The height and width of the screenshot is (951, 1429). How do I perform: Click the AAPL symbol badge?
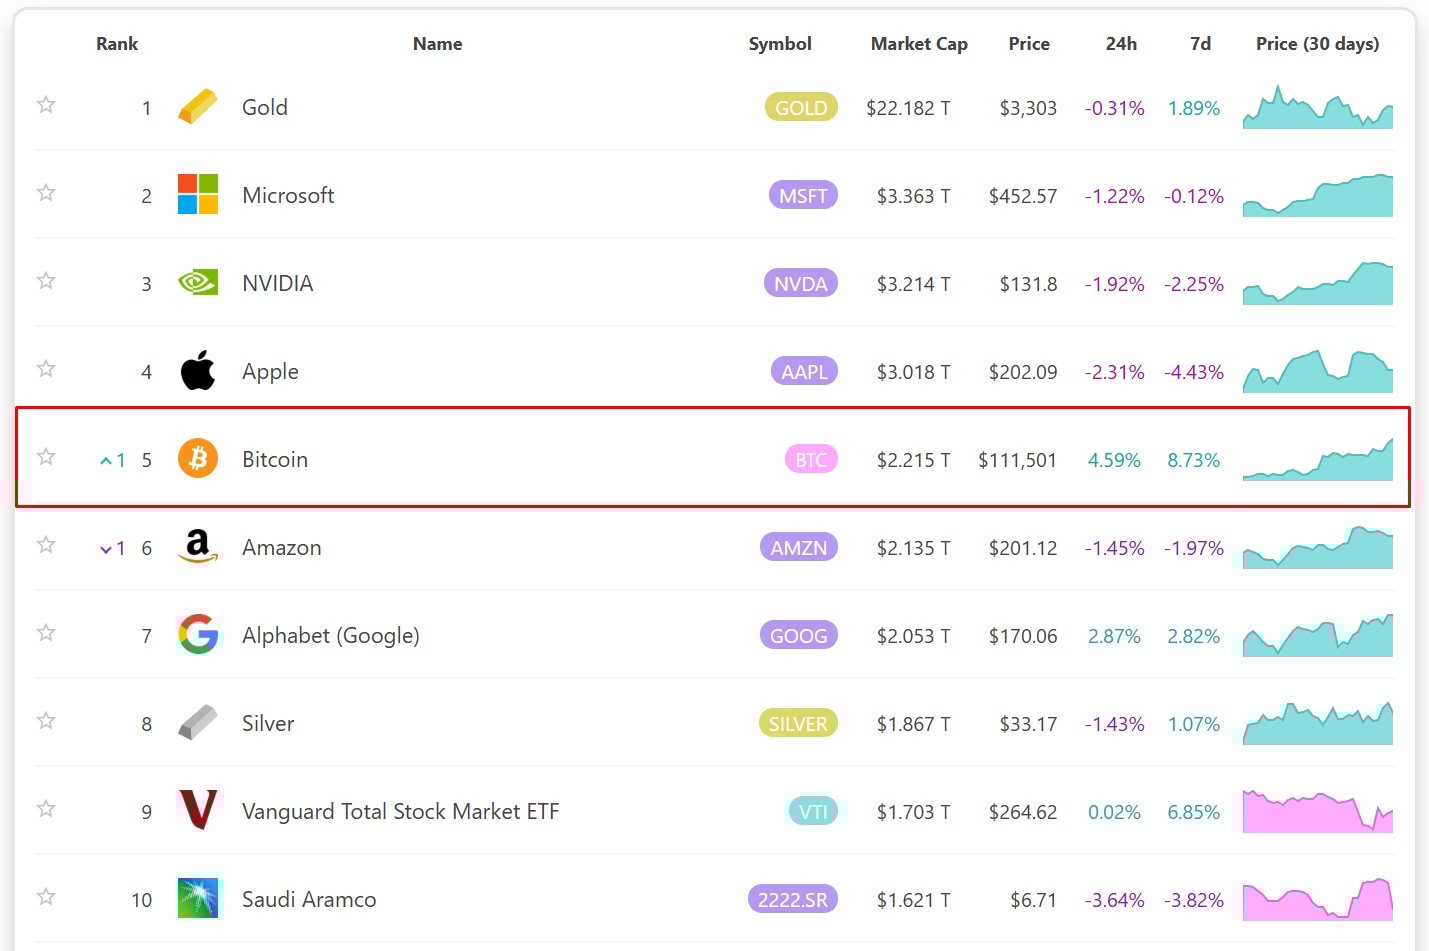[x=804, y=371]
